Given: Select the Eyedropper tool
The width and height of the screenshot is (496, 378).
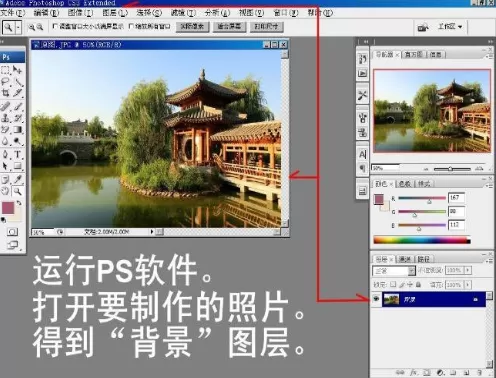Looking at the screenshot, I should (x=18, y=180).
